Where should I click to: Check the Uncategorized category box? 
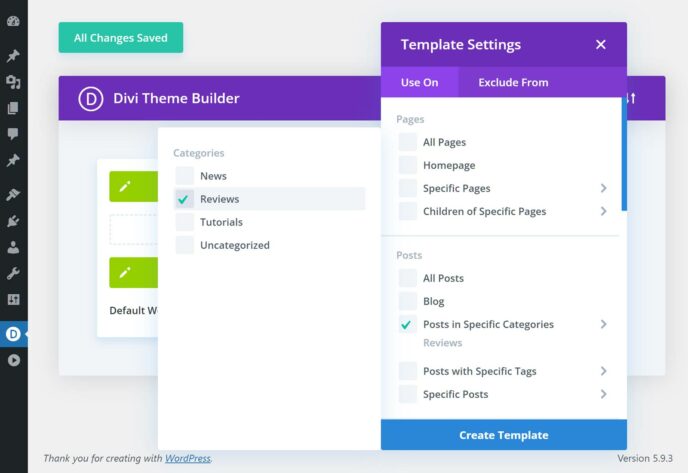click(x=184, y=245)
